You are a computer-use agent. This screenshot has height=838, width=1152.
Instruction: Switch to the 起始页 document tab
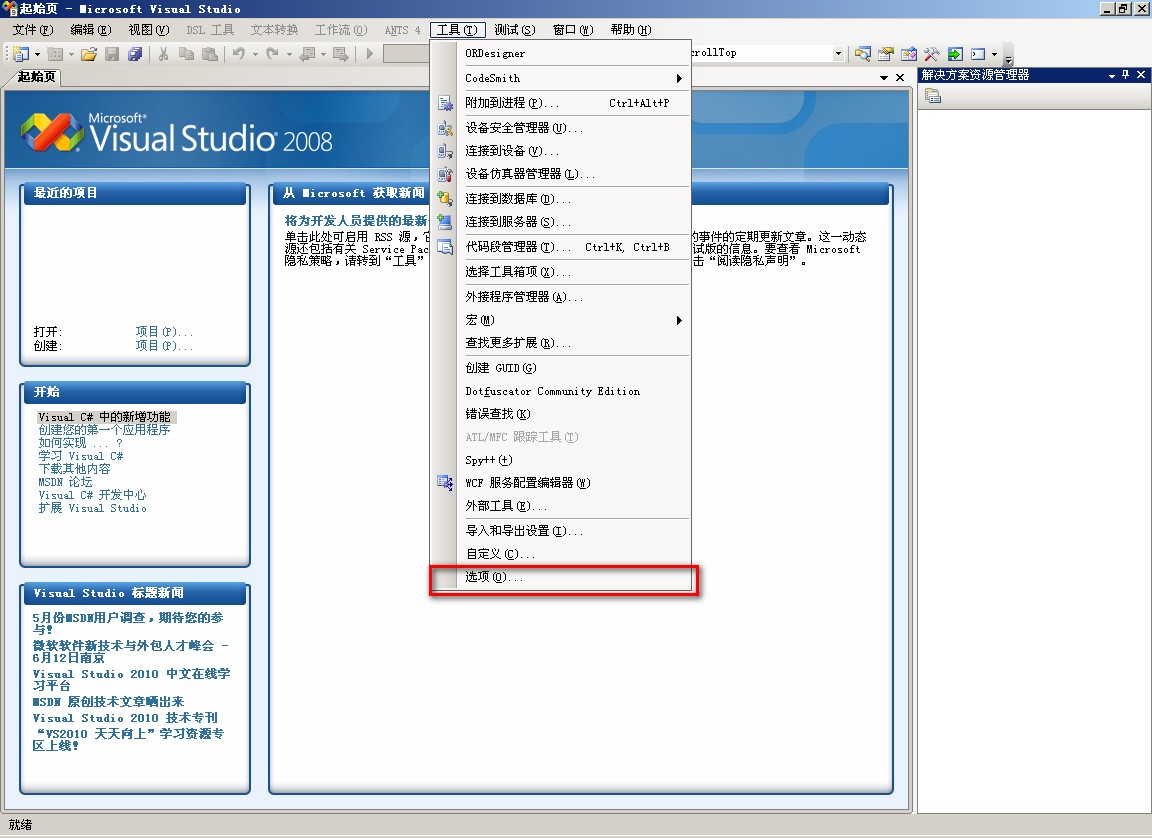click(35, 76)
